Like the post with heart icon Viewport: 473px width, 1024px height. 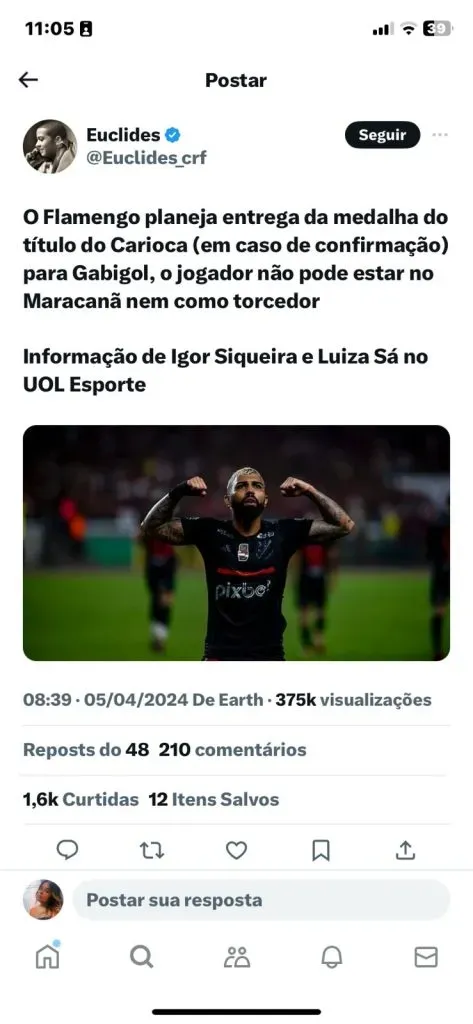[x=236, y=850]
